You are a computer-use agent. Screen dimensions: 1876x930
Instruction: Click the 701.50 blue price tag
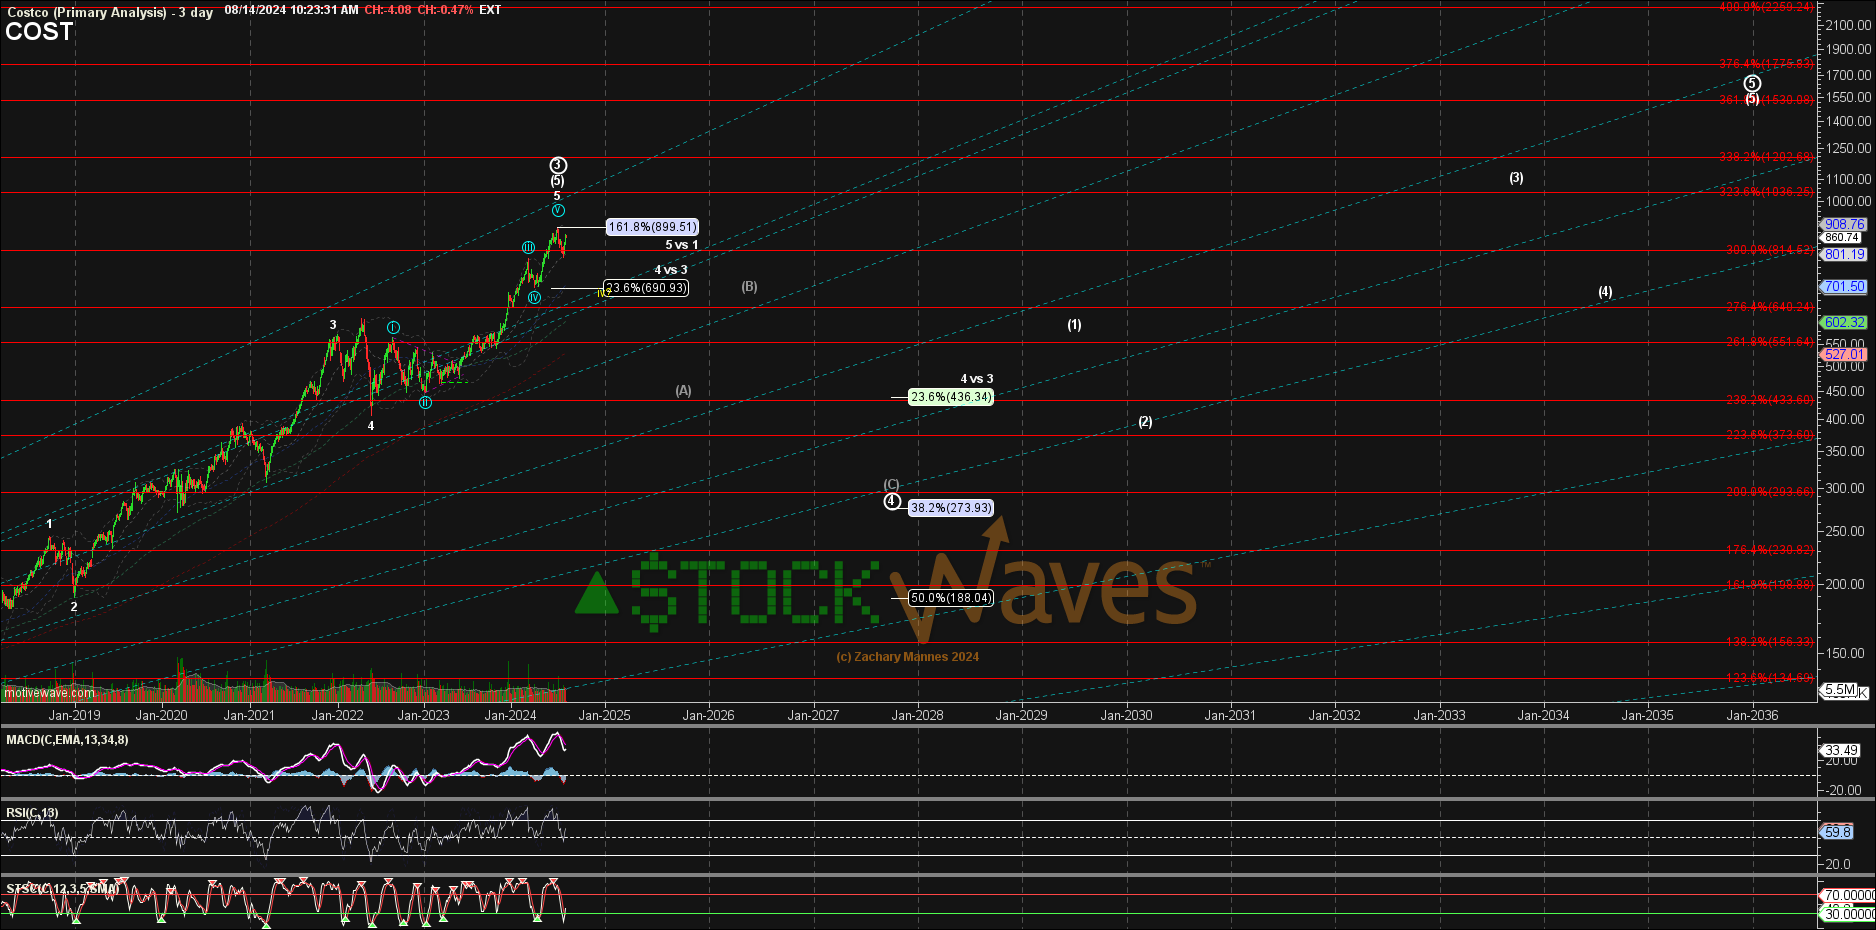[1844, 287]
